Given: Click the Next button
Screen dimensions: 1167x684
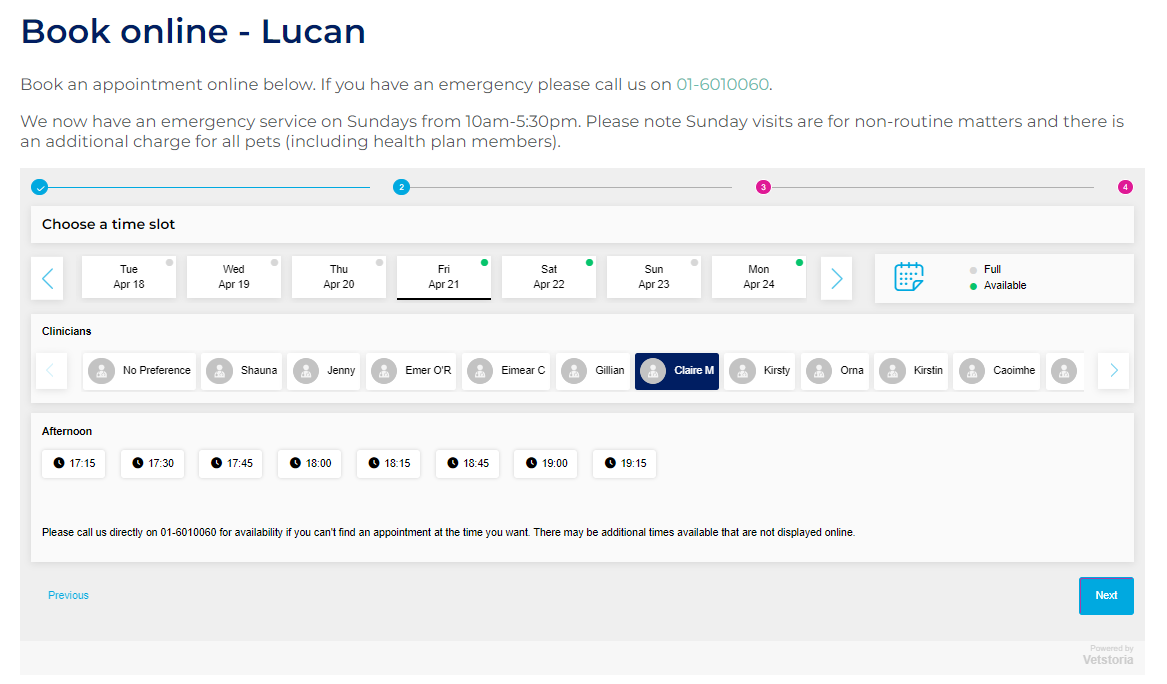Looking at the screenshot, I should coord(1106,595).
